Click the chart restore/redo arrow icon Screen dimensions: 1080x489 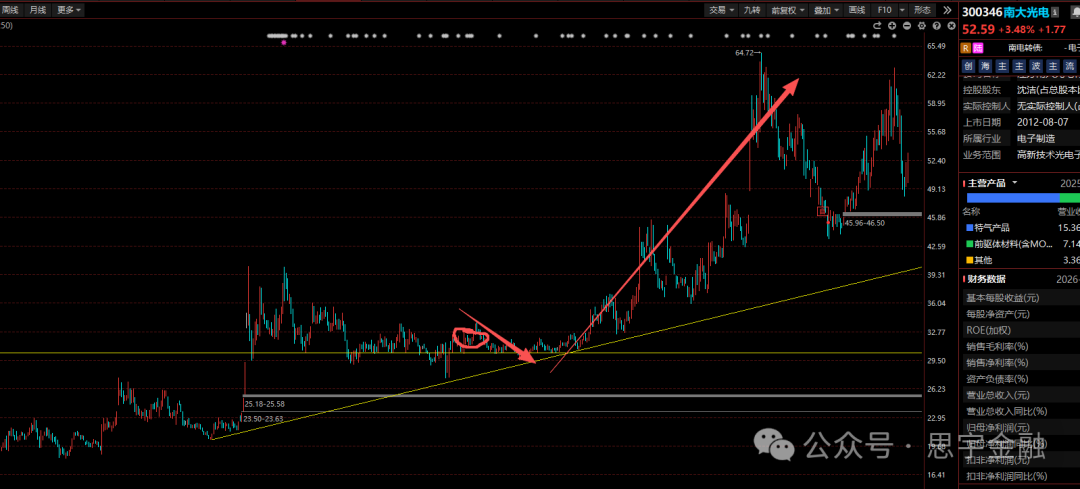877,25
